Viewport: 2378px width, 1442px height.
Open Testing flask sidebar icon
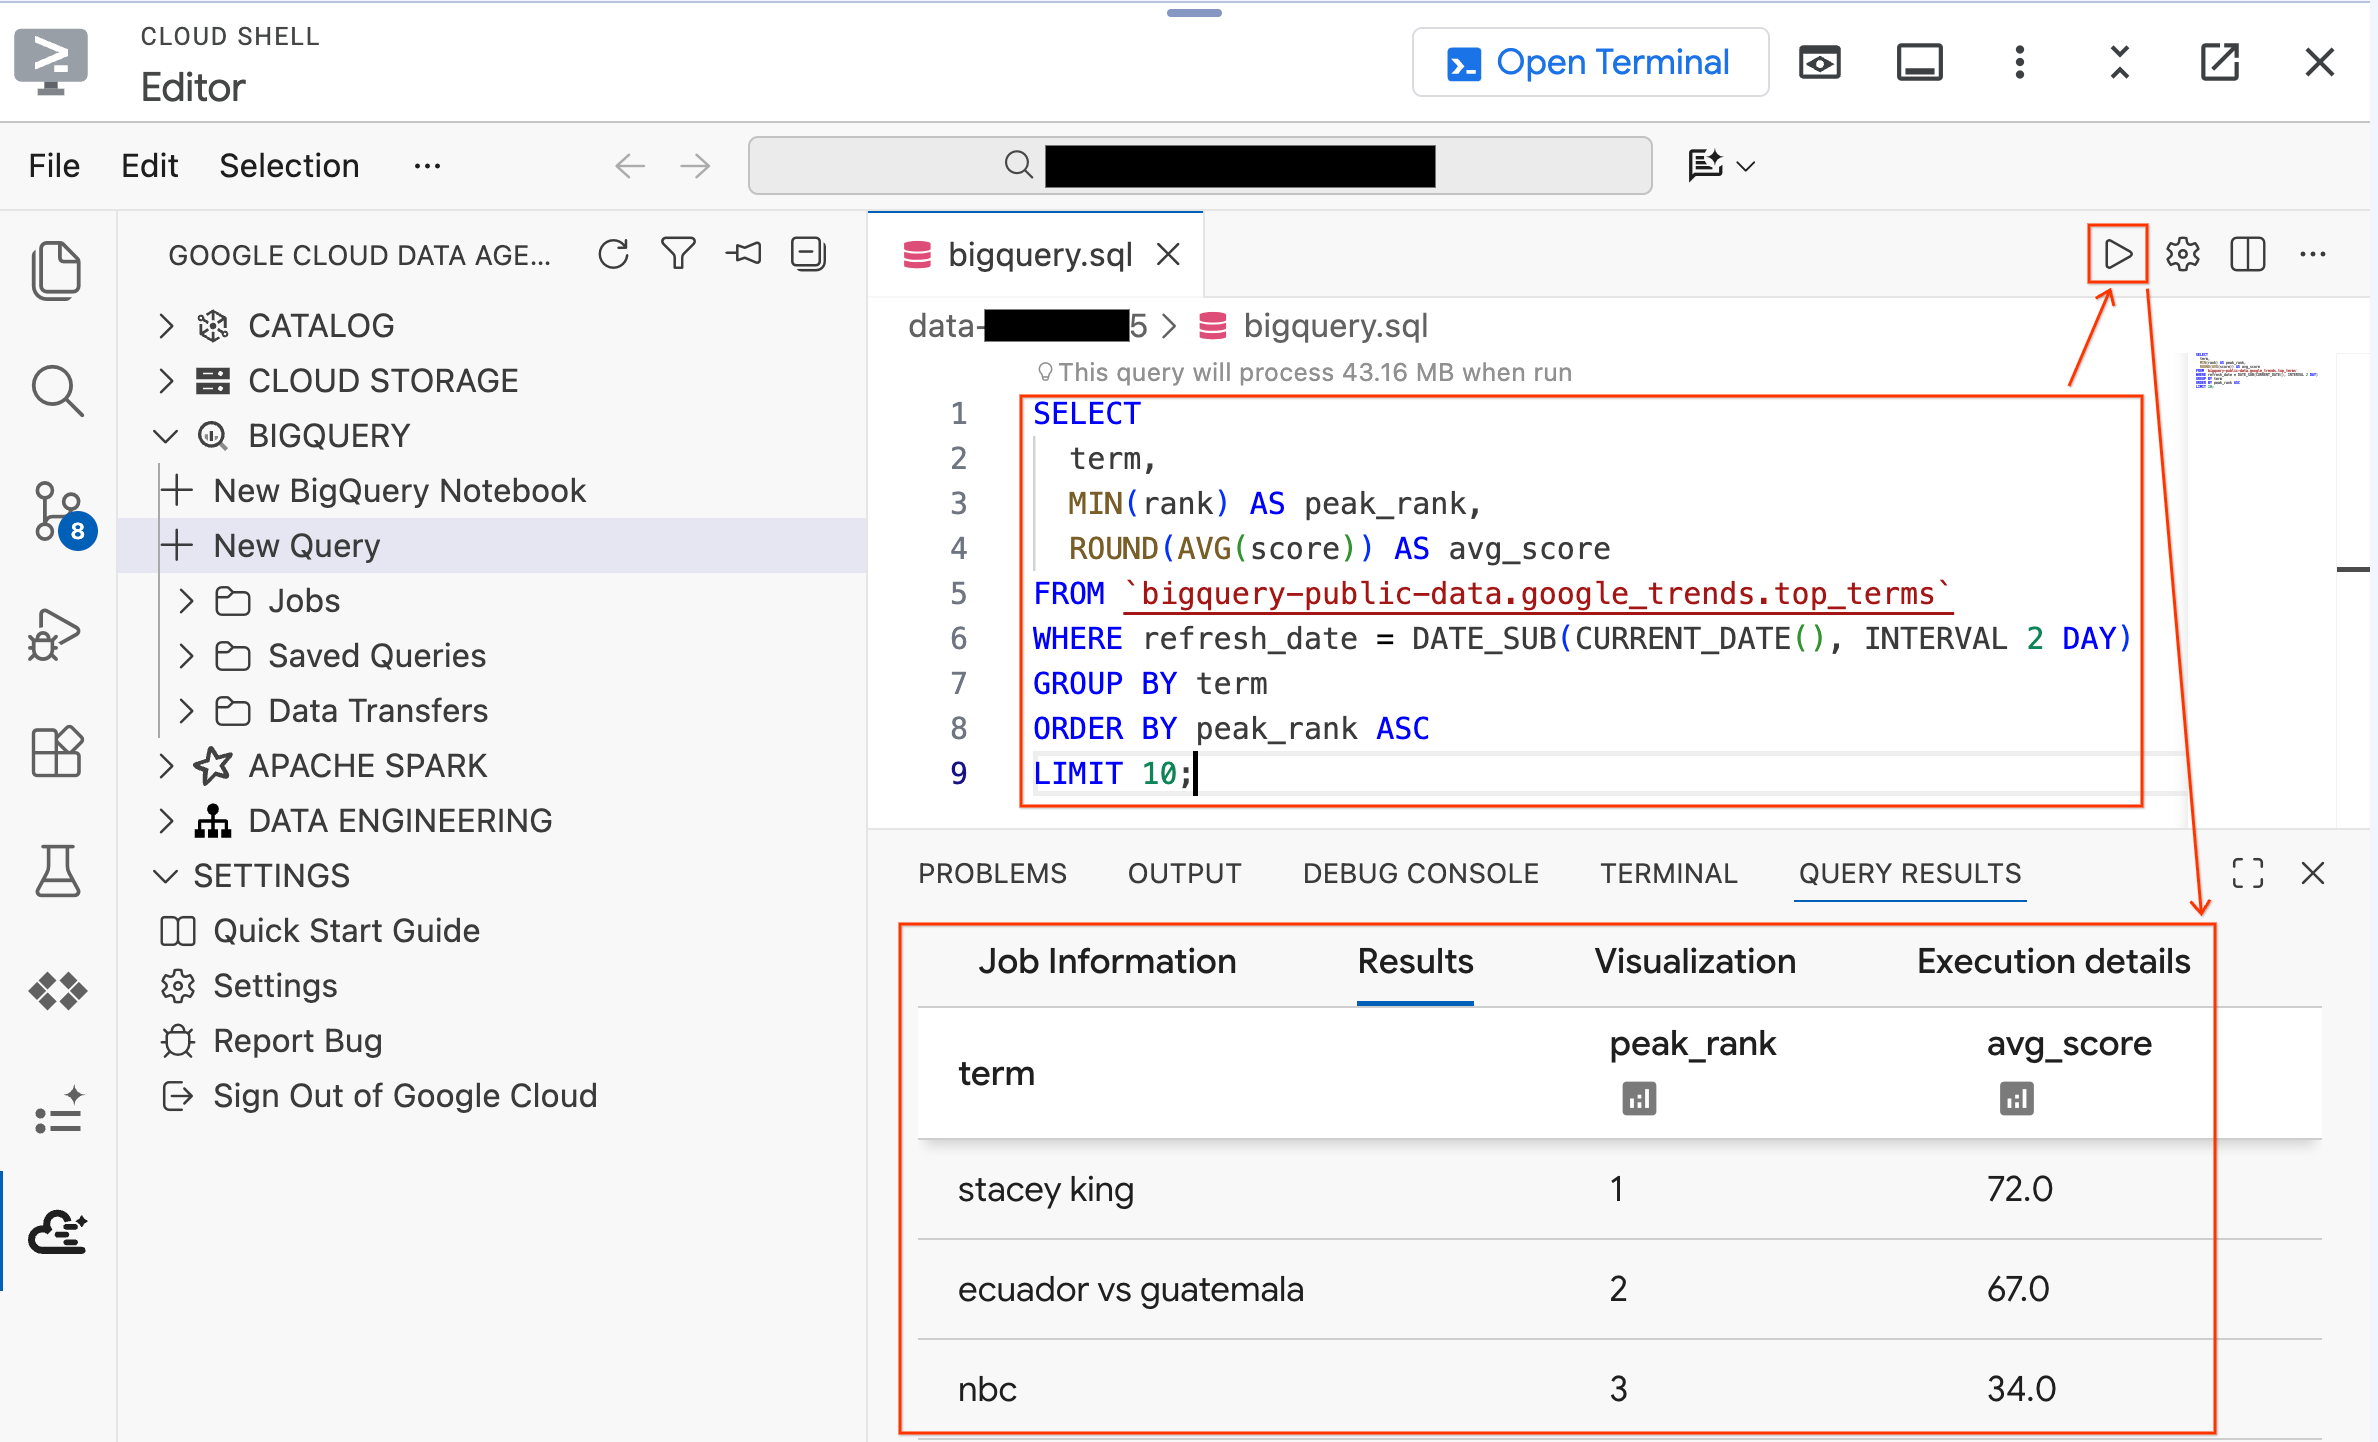pyautogui.click(x=57, y=871)
